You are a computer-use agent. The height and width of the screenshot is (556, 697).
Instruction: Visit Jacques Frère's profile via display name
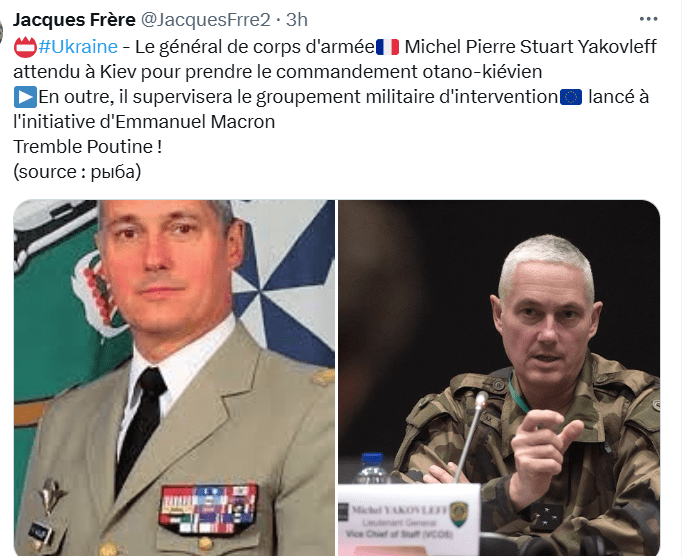point(74,20)
